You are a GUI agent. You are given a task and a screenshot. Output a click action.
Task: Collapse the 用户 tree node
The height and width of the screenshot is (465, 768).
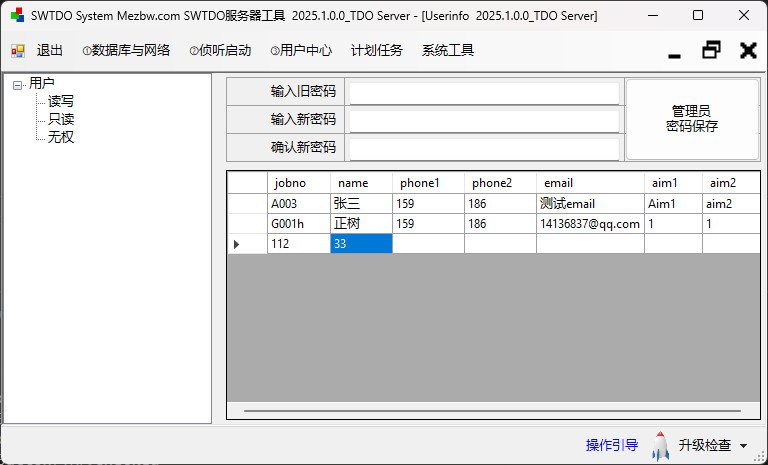[18, 84]
